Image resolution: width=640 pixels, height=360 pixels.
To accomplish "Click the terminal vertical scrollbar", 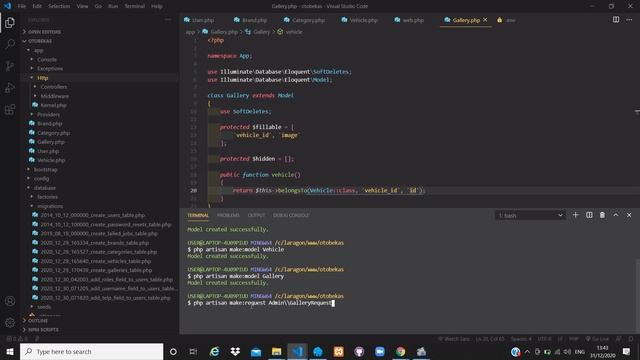I will tap(637, 296).
